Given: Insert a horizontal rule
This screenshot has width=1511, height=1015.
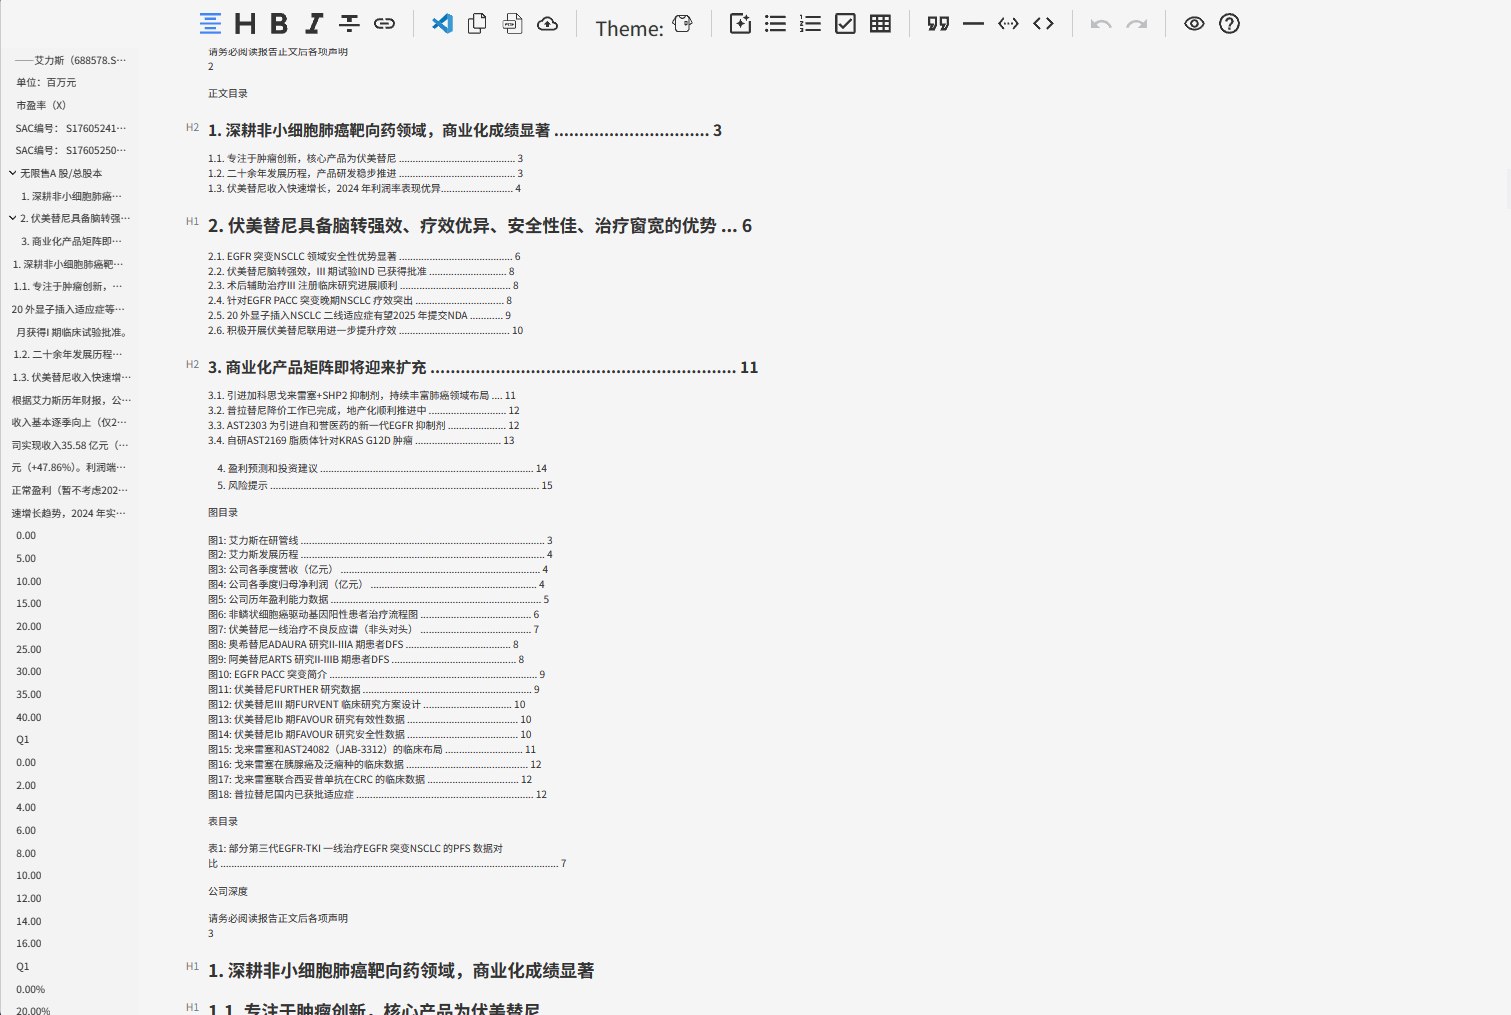Looking at the screenshot, I should point(973,23).
